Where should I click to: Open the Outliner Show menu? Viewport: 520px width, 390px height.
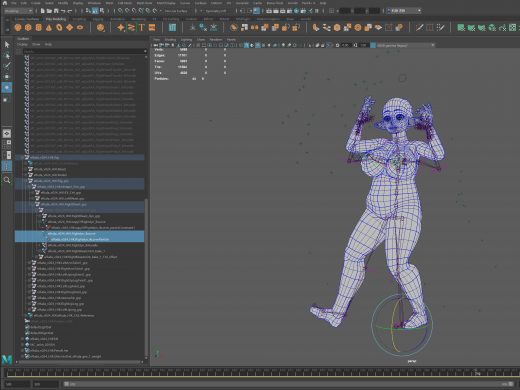[x=36, y=44]
